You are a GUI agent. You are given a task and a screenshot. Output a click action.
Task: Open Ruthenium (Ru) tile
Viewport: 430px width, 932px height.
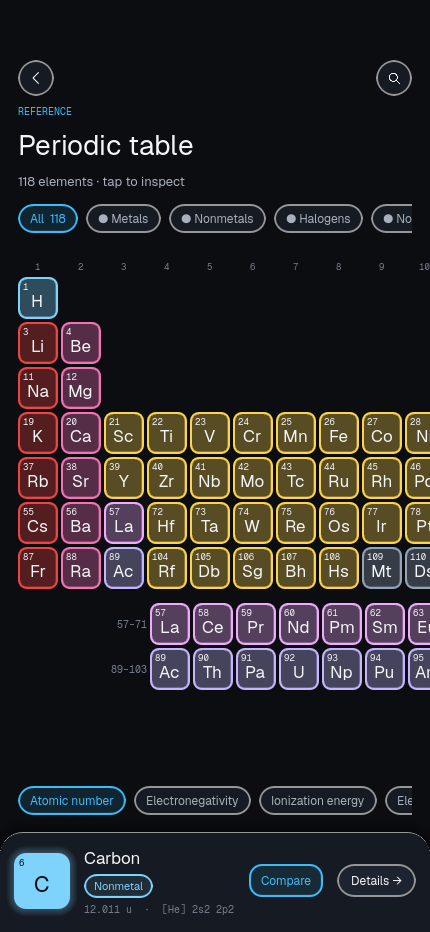click(339, 478)
